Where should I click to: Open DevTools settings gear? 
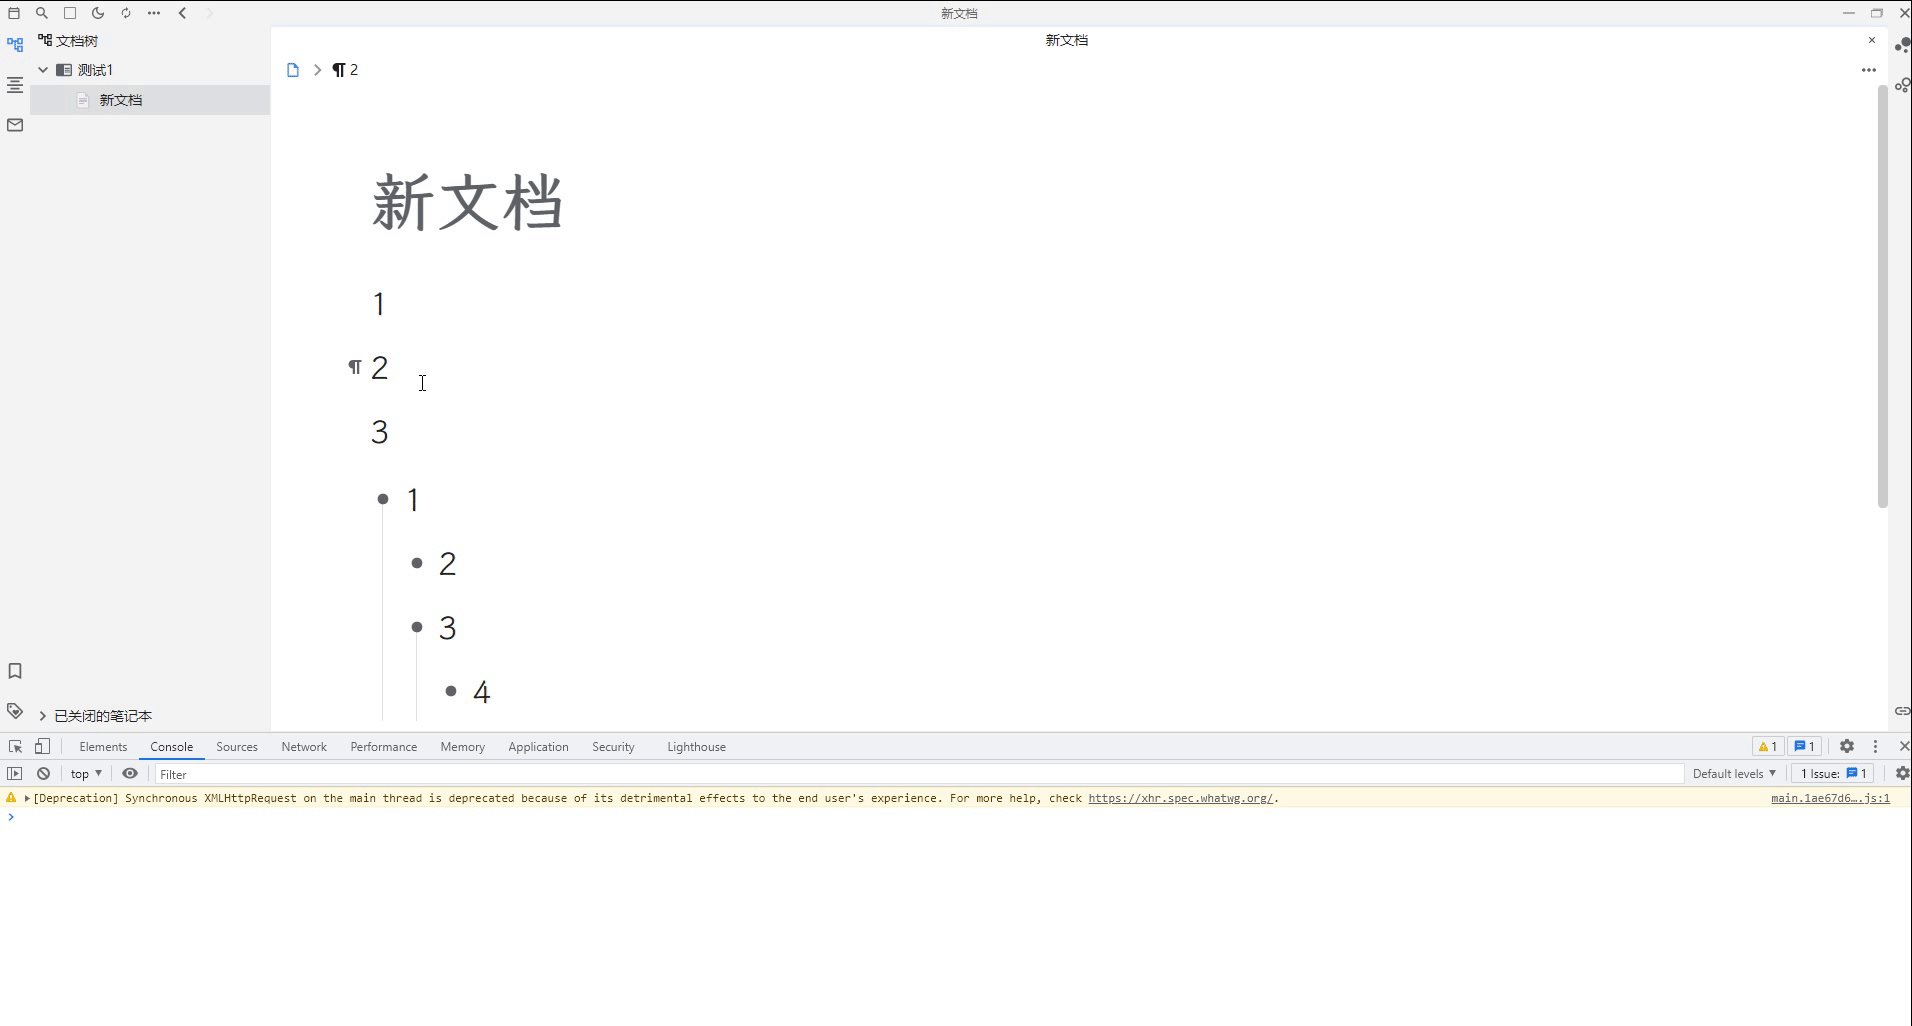pos(1846,746)
